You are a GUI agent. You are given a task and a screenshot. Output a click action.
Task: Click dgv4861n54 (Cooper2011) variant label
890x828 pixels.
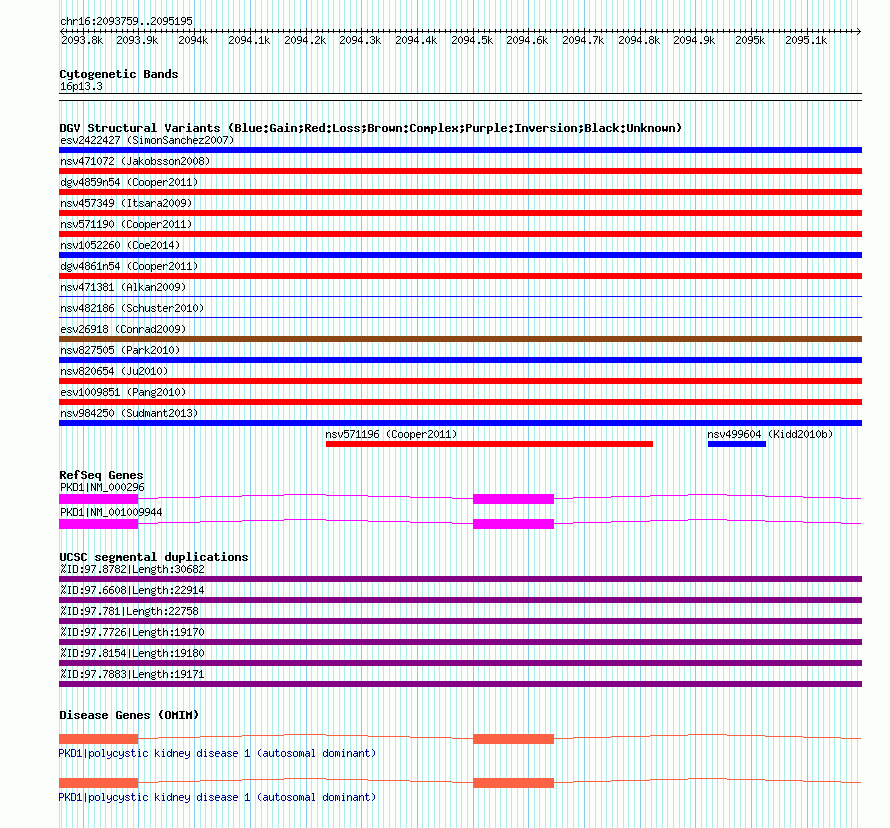[x=129, y=266]
